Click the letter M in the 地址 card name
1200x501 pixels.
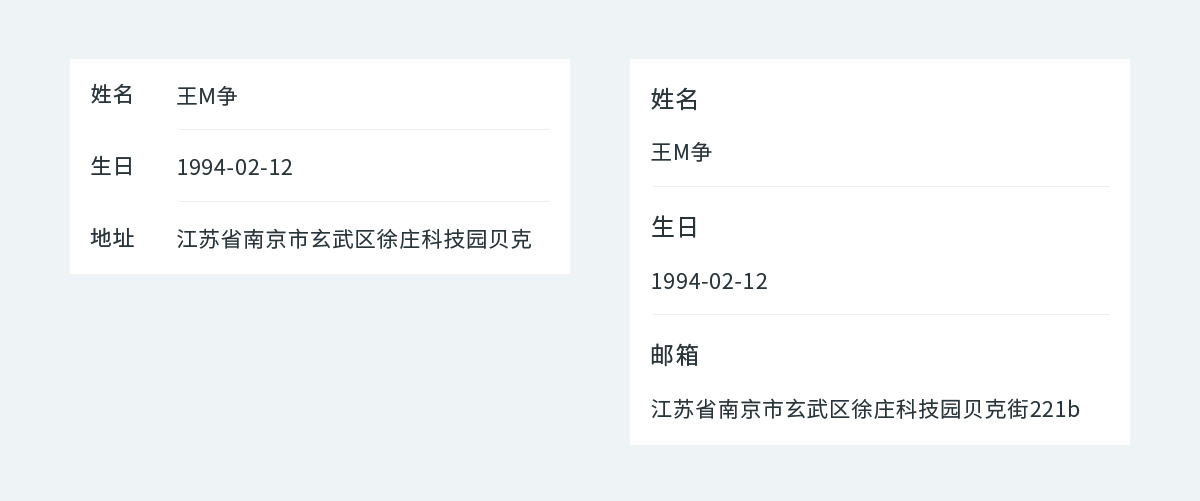pos(207,96)
